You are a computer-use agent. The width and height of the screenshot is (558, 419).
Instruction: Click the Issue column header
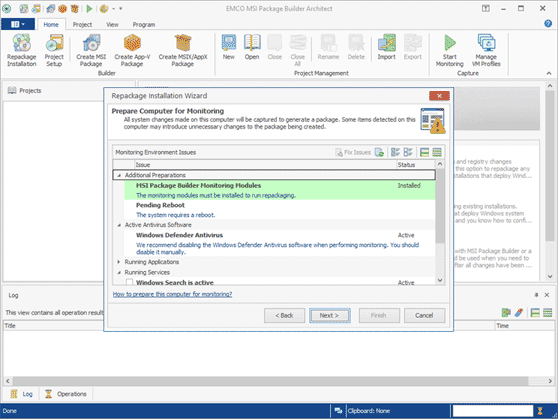coord(265,165)
